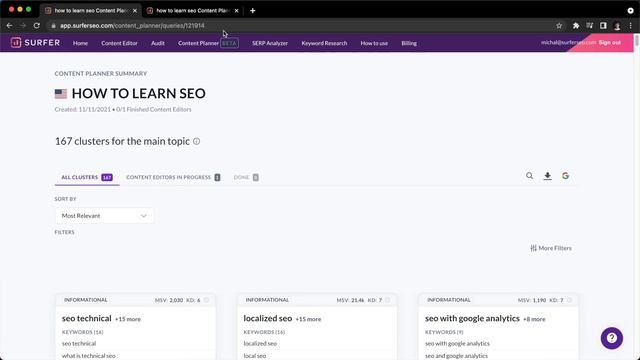Image resolution: width=640 pixels, height=360 pixels.
Task: Open Chrome three-dot menu
Action: pos(631,26)
